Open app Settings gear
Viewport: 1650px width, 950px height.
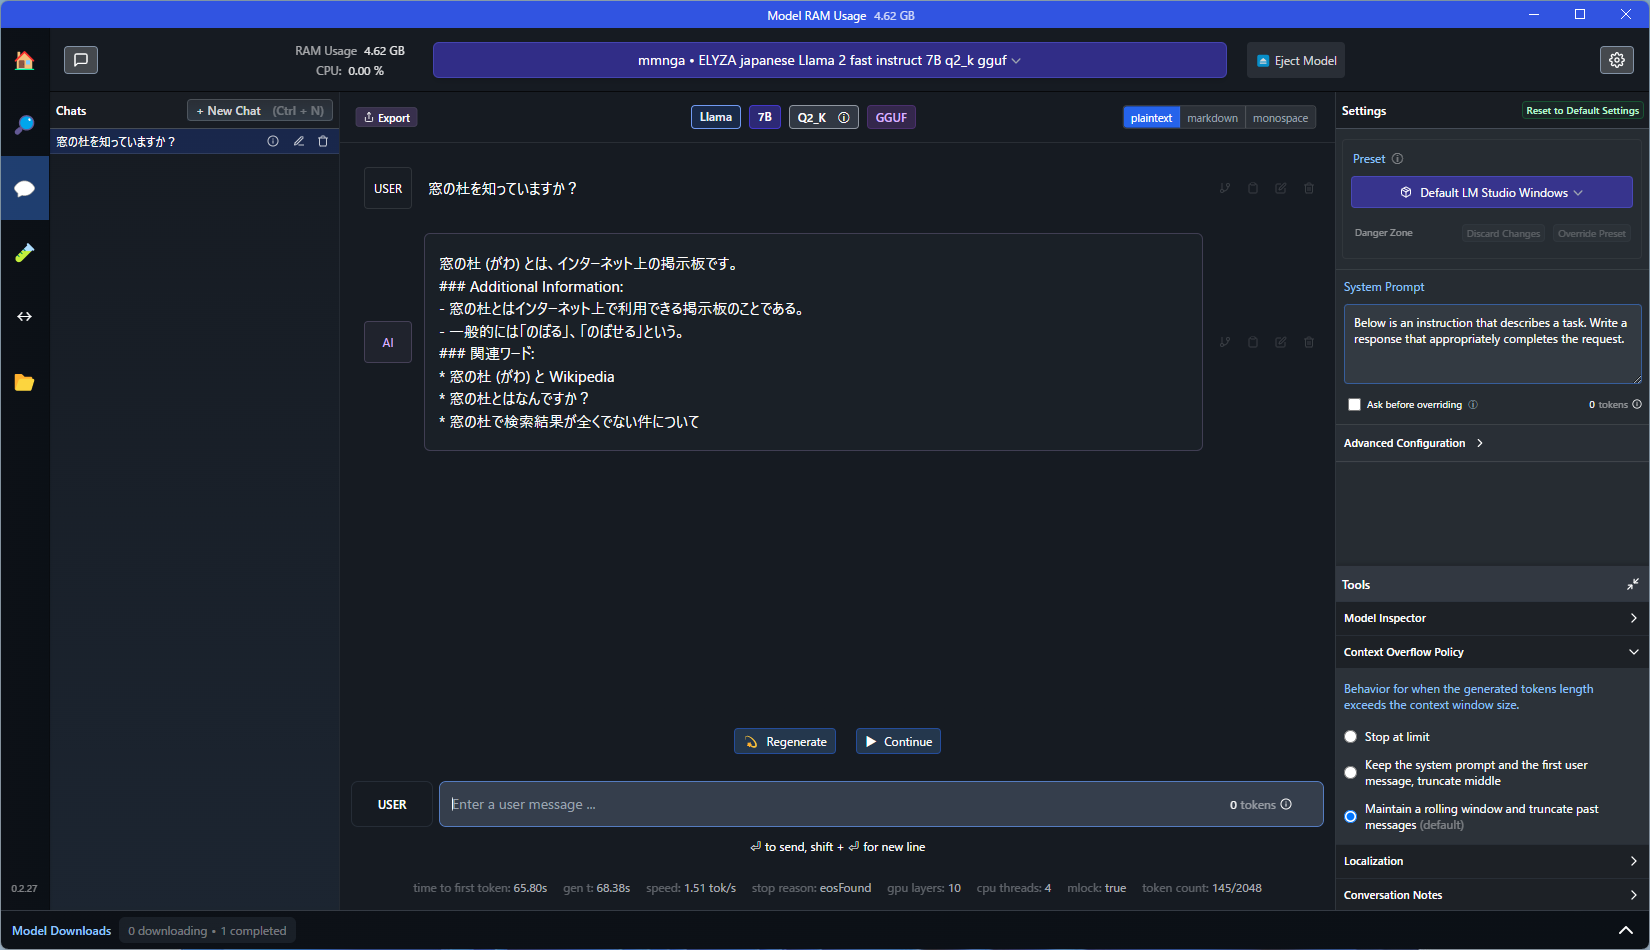coord(1616,59)
